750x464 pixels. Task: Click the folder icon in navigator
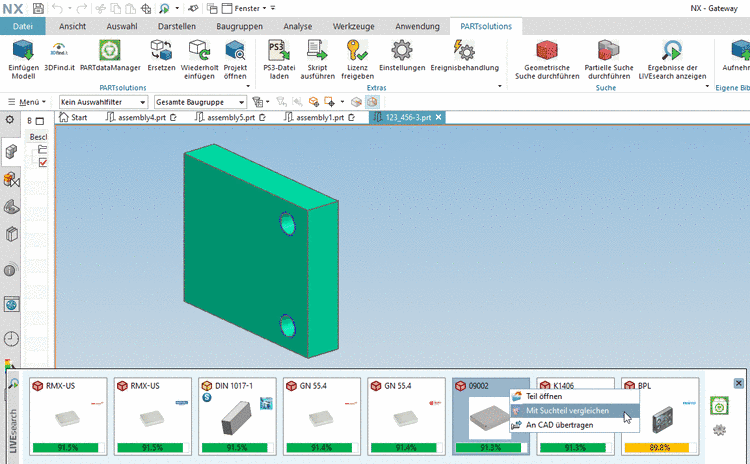[43, 149]
